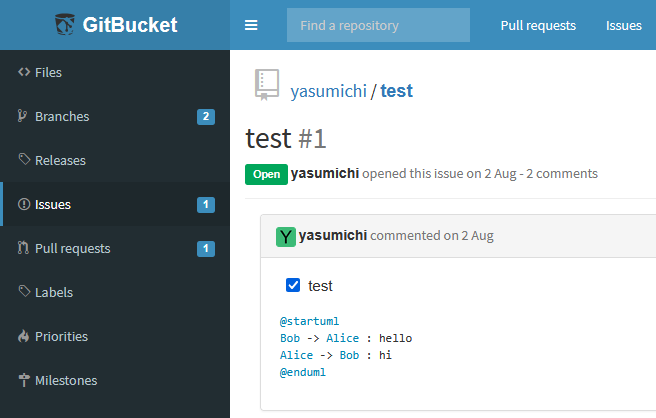Open Issues in top navigation bar
This screenshot has height=418, width=656.
click(x=624, y=25)
